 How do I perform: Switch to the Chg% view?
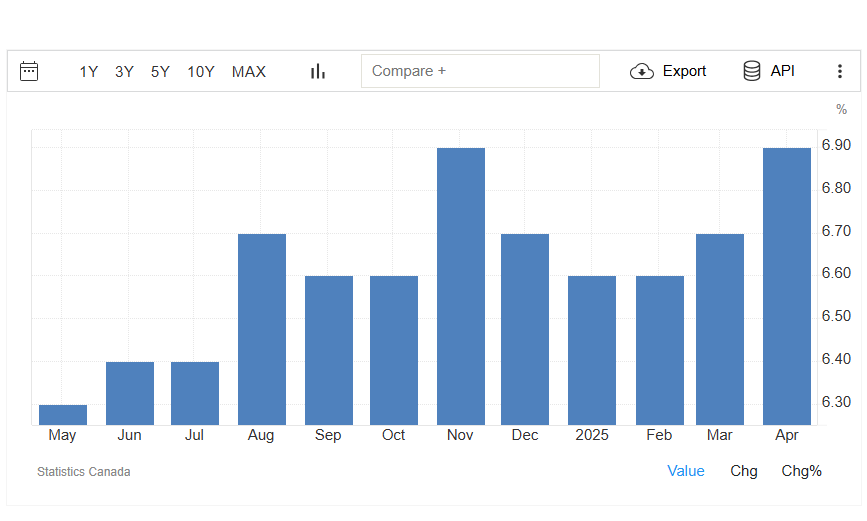(x=801, y=471)
